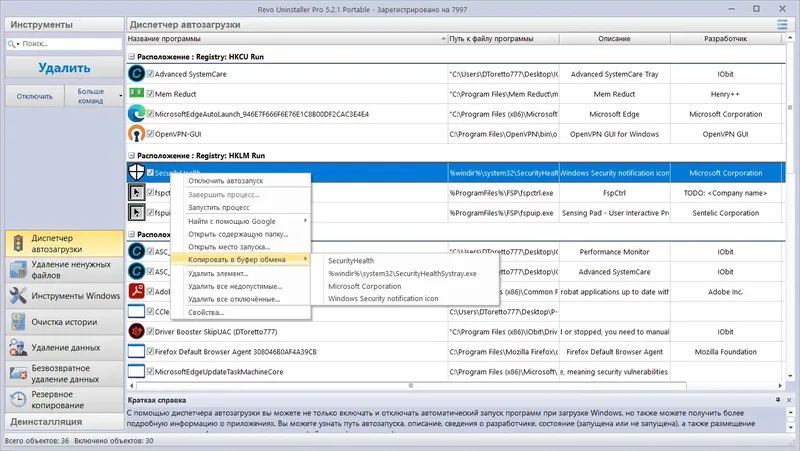Screen dimensions: 800x451
Task: Click the SecurityHealth shield icon
Action: pyautogui.click(x=136, y=172)
